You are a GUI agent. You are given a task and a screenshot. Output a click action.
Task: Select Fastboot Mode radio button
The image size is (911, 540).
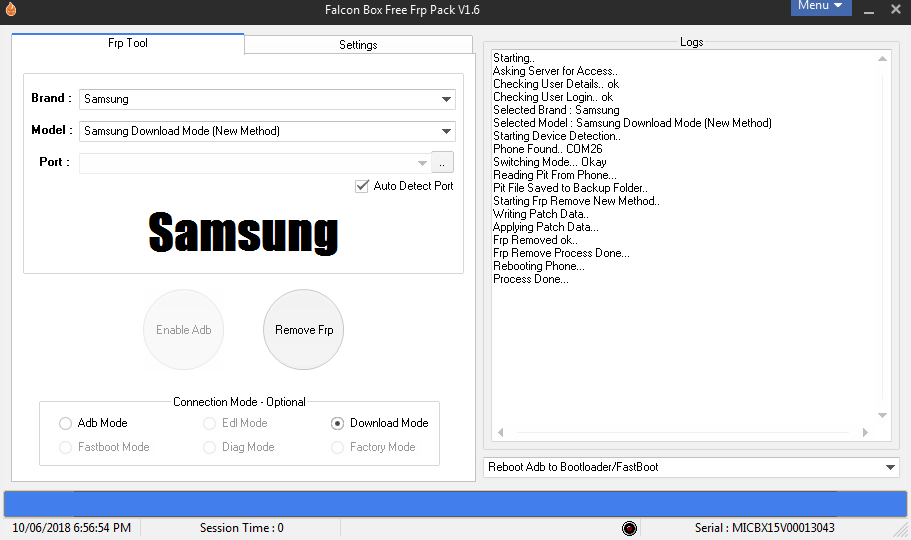coord(65,447)
